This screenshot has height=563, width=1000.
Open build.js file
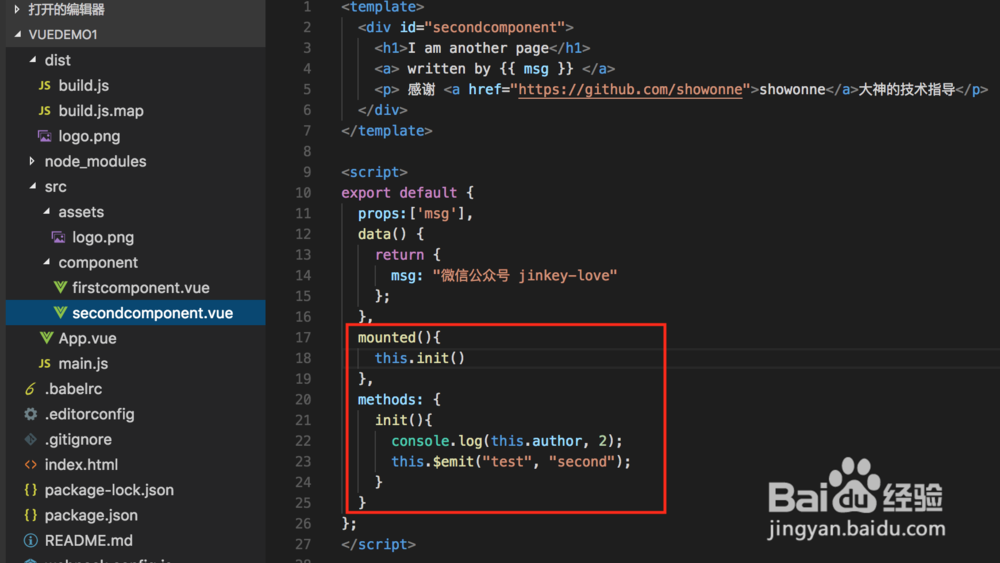[x=84, y=85]
